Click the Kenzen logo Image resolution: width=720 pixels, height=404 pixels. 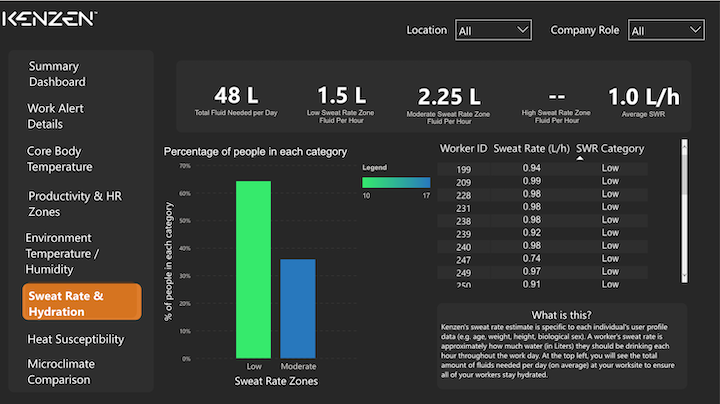tap(56, 18)
